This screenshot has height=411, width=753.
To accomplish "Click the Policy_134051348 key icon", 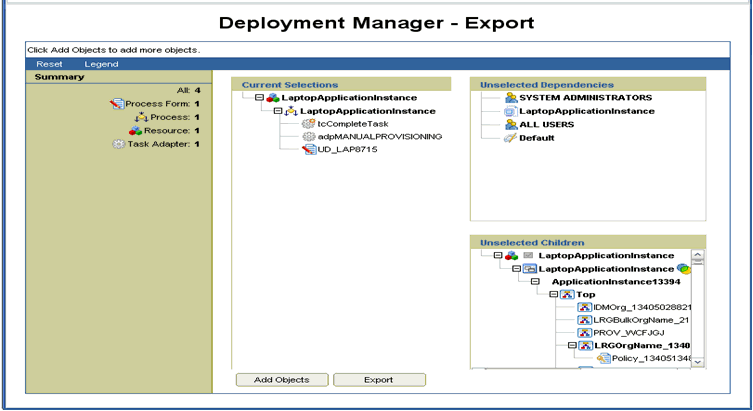I will pos(603,359).
